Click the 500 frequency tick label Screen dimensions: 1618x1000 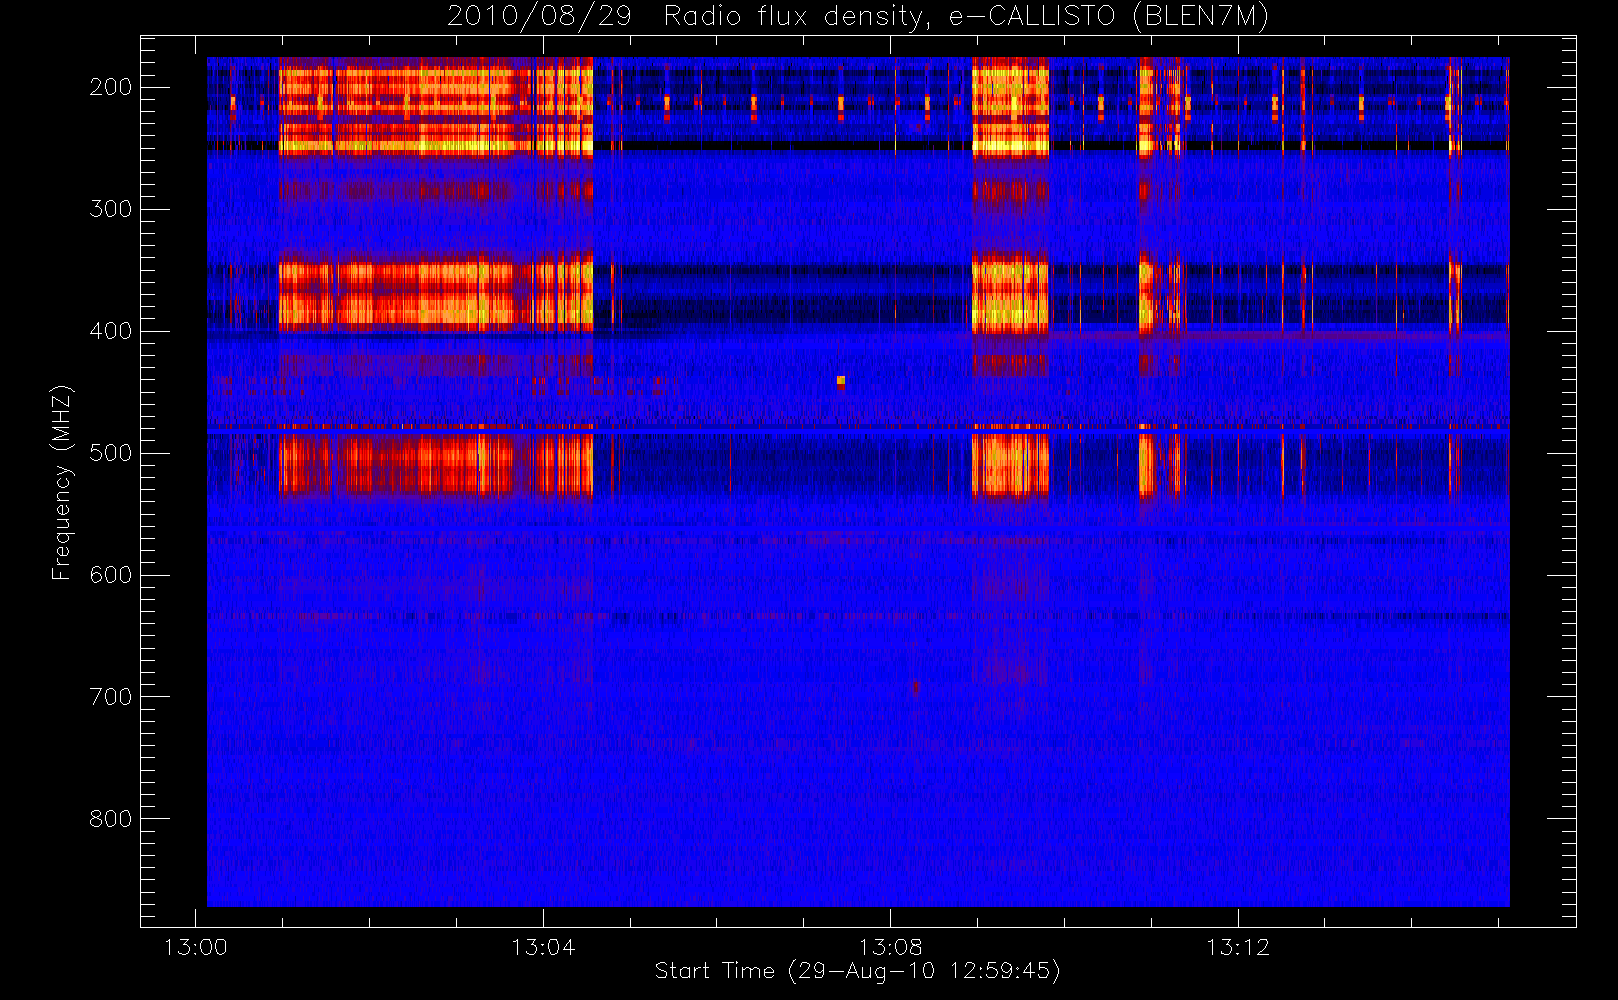tap(111, 453)
